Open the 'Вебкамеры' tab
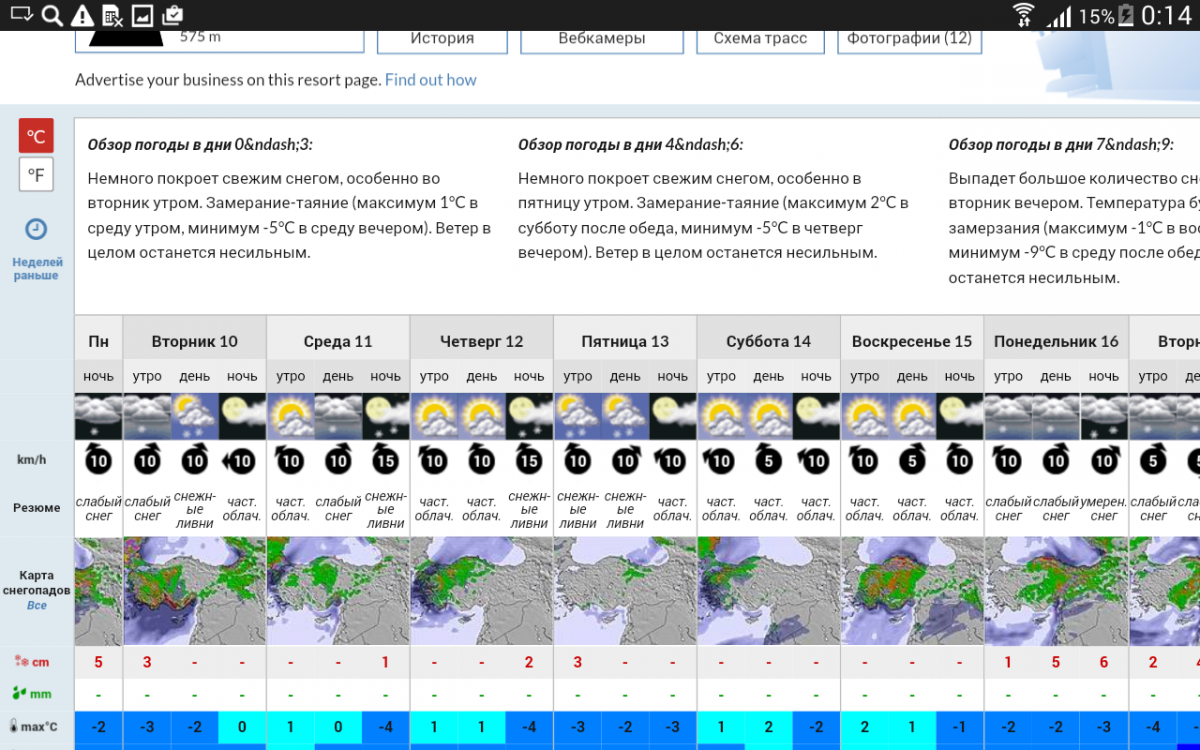 coord(601,39)
